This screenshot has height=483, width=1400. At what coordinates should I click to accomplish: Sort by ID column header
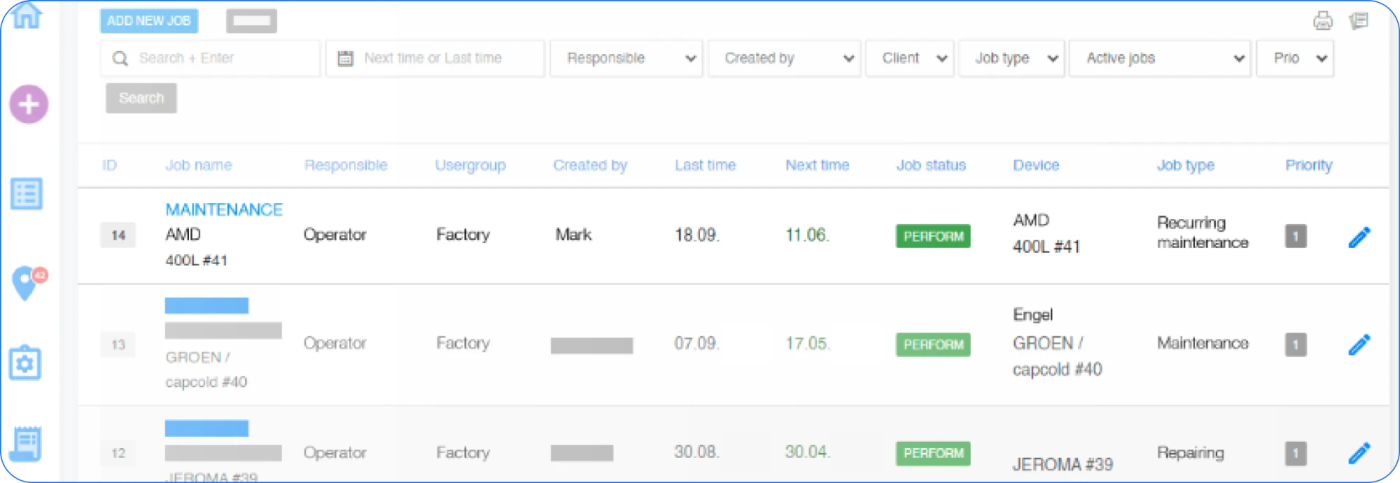[x=109, y=165]
